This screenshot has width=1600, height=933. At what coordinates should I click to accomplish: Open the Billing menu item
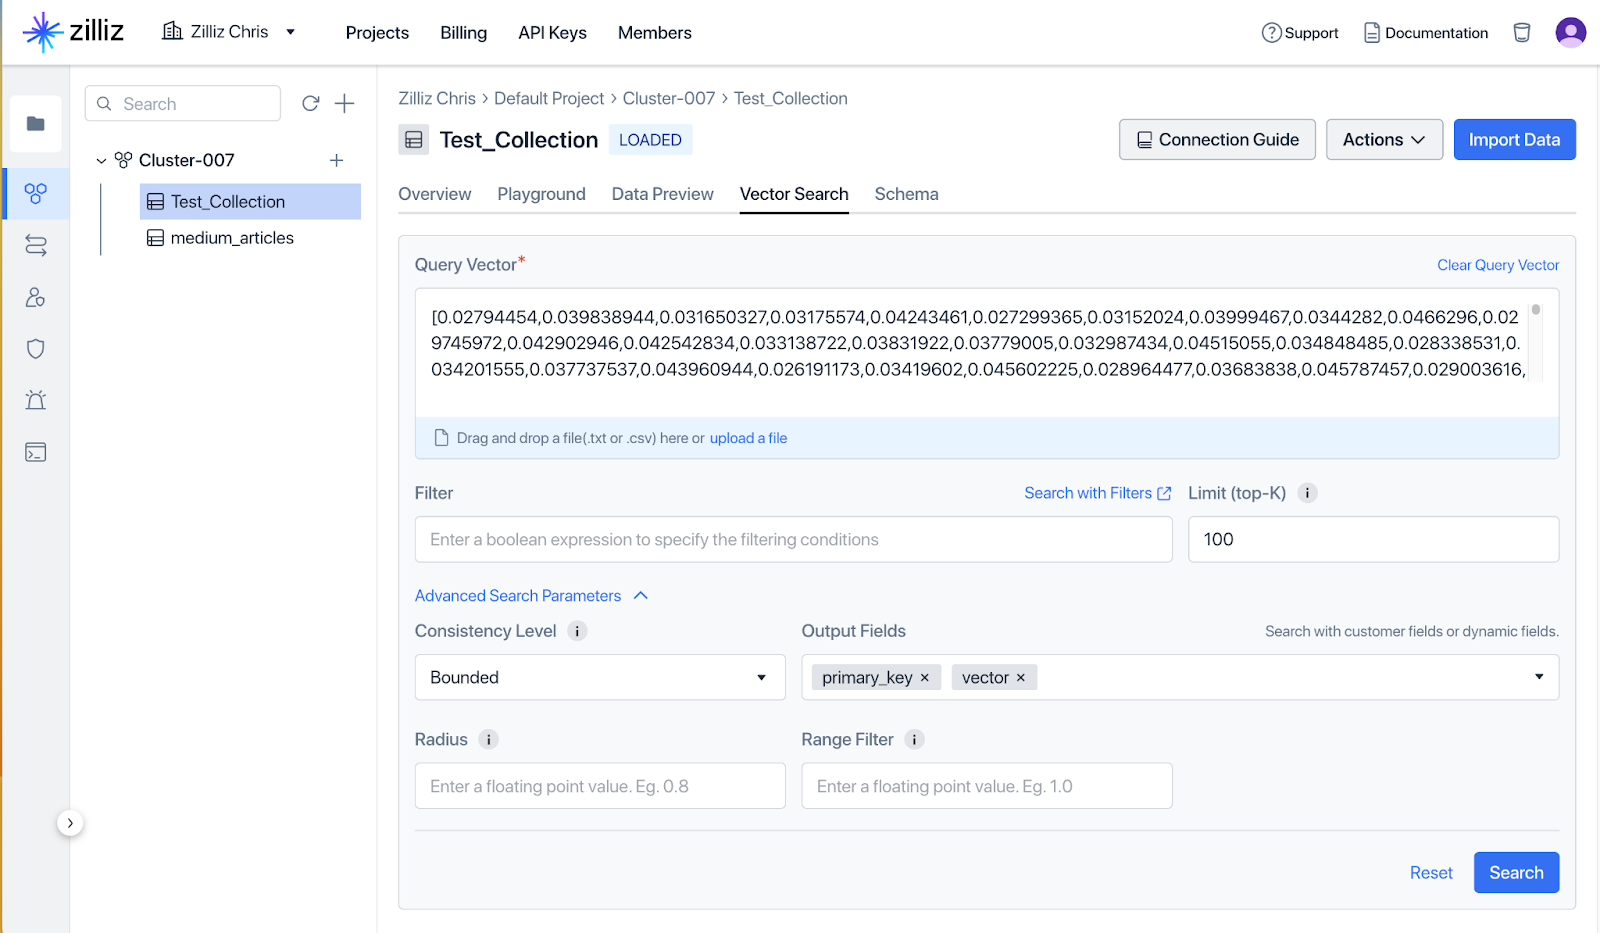tap(463, 32)
